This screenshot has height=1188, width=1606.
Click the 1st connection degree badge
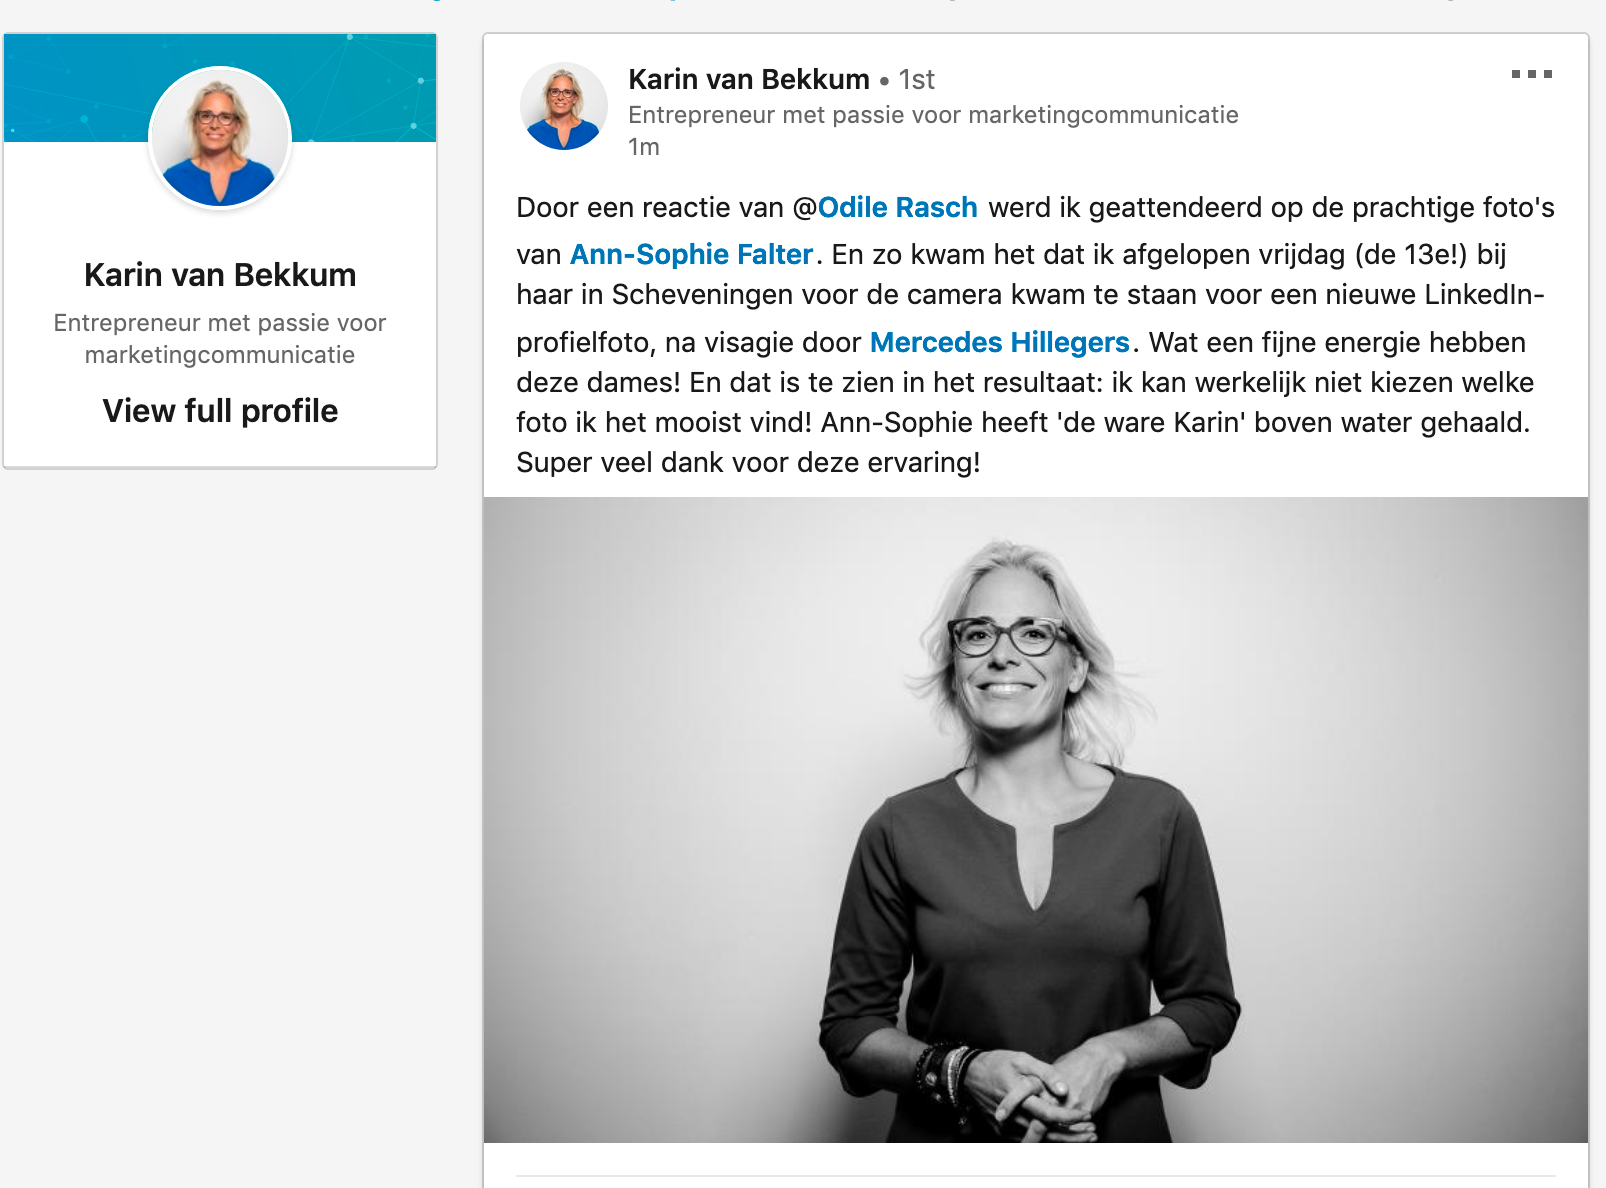[916, 79]
